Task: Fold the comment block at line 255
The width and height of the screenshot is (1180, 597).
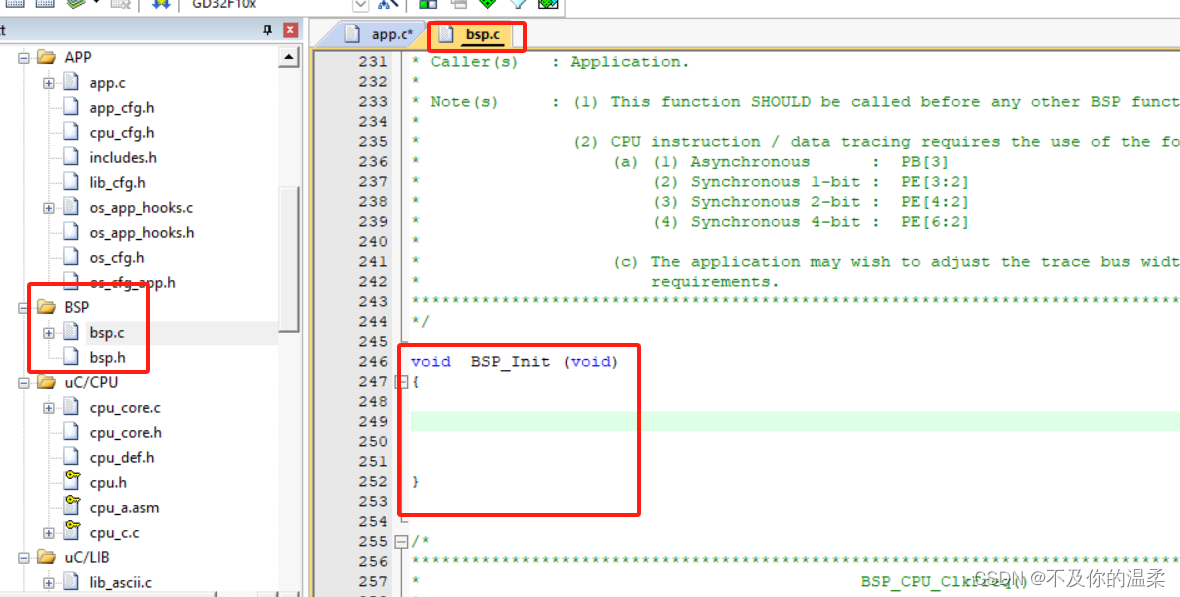Action: coord(402,541)
